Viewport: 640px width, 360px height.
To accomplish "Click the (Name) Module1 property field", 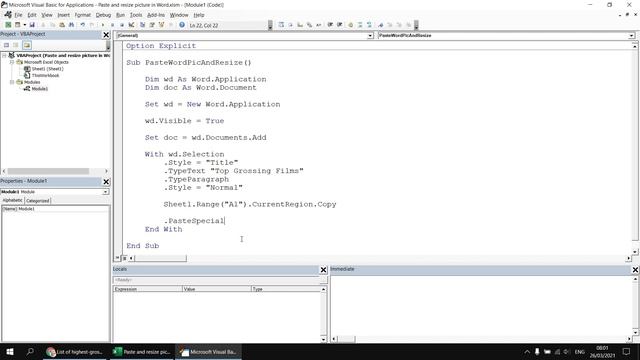I will (55, 209).
